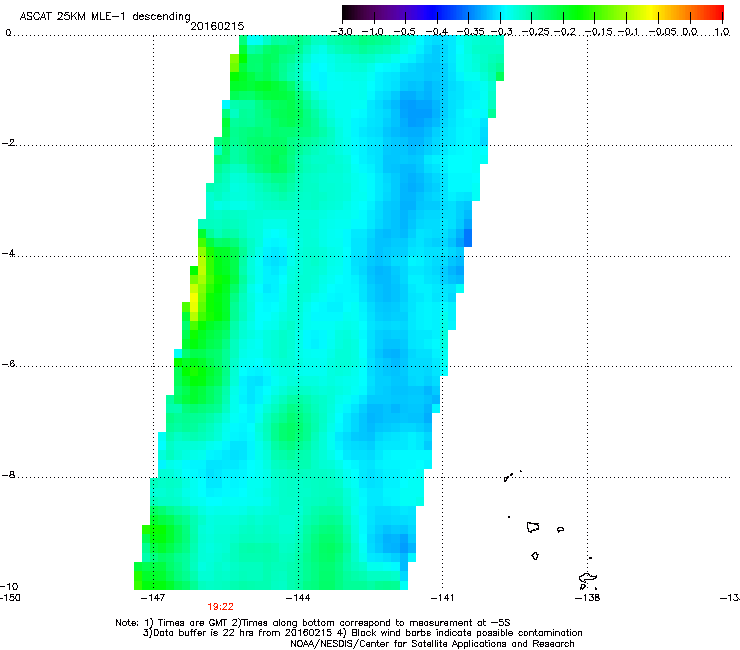Click the latitude axis label -6
740x650 pixels.
click(8, 364)
